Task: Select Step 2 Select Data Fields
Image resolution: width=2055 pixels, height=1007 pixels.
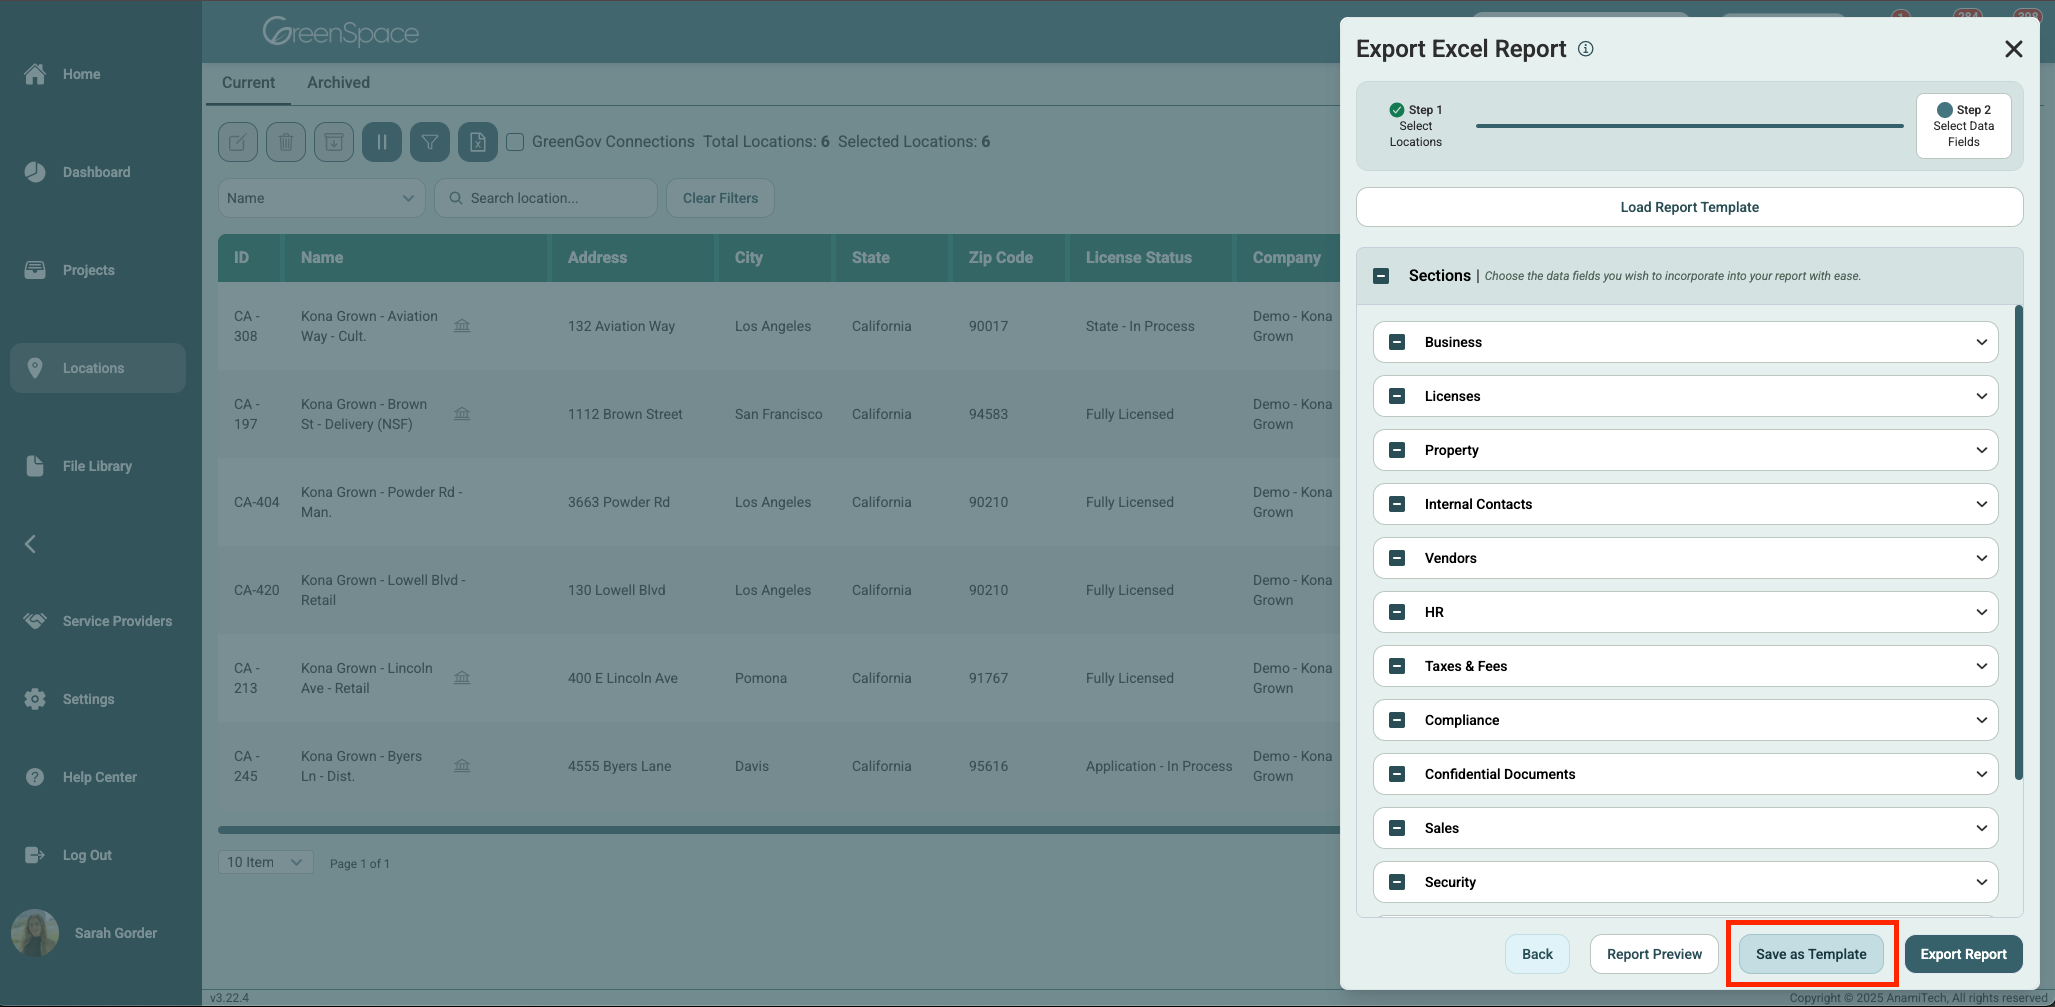Action: [1963, 126]
